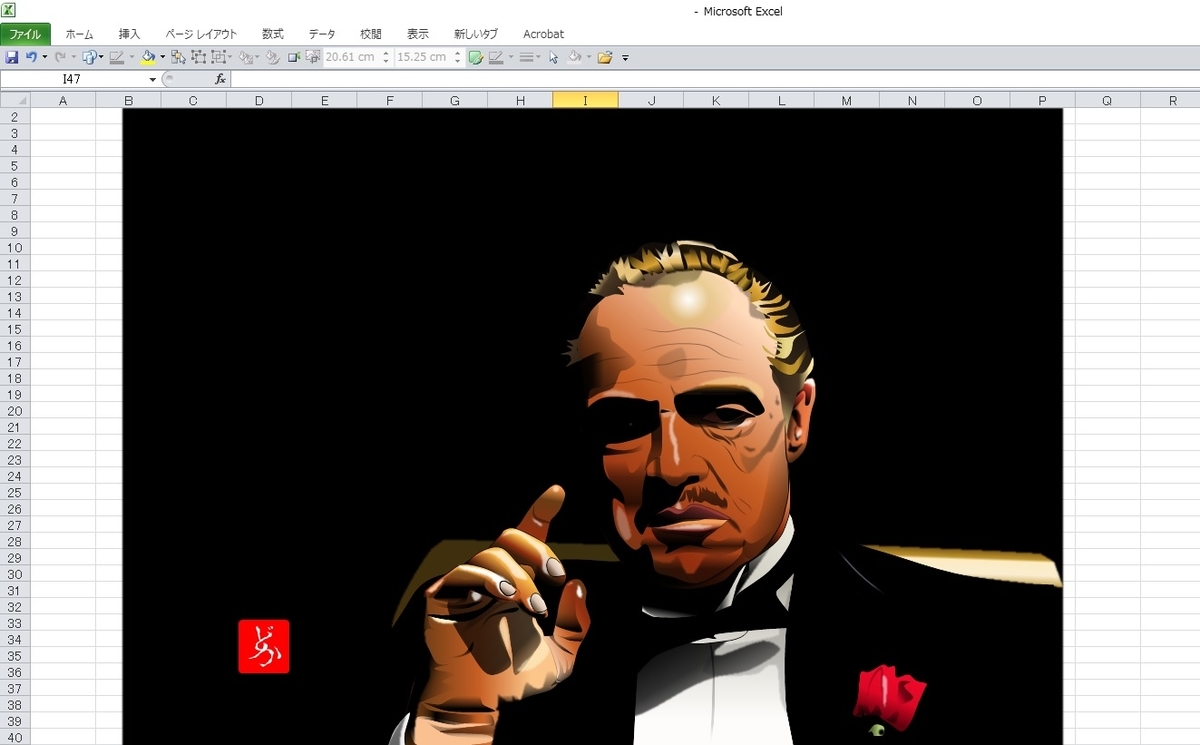Click the shape width field 15.25 cm

[x=423, y=57]
